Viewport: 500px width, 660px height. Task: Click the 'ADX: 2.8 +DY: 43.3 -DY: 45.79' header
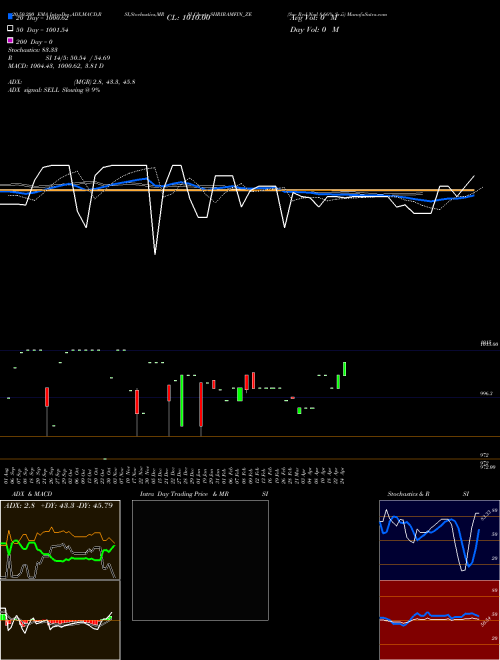(x=59, y=505)
